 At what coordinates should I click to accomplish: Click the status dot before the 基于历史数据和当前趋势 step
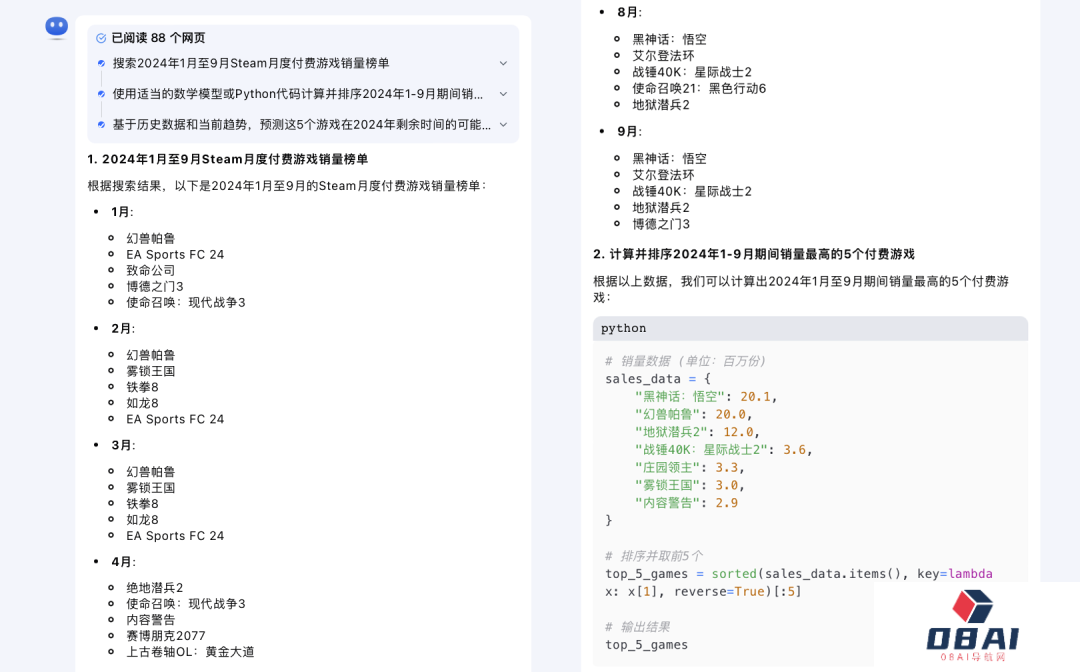pyautogui.click(x=101, y=125)
